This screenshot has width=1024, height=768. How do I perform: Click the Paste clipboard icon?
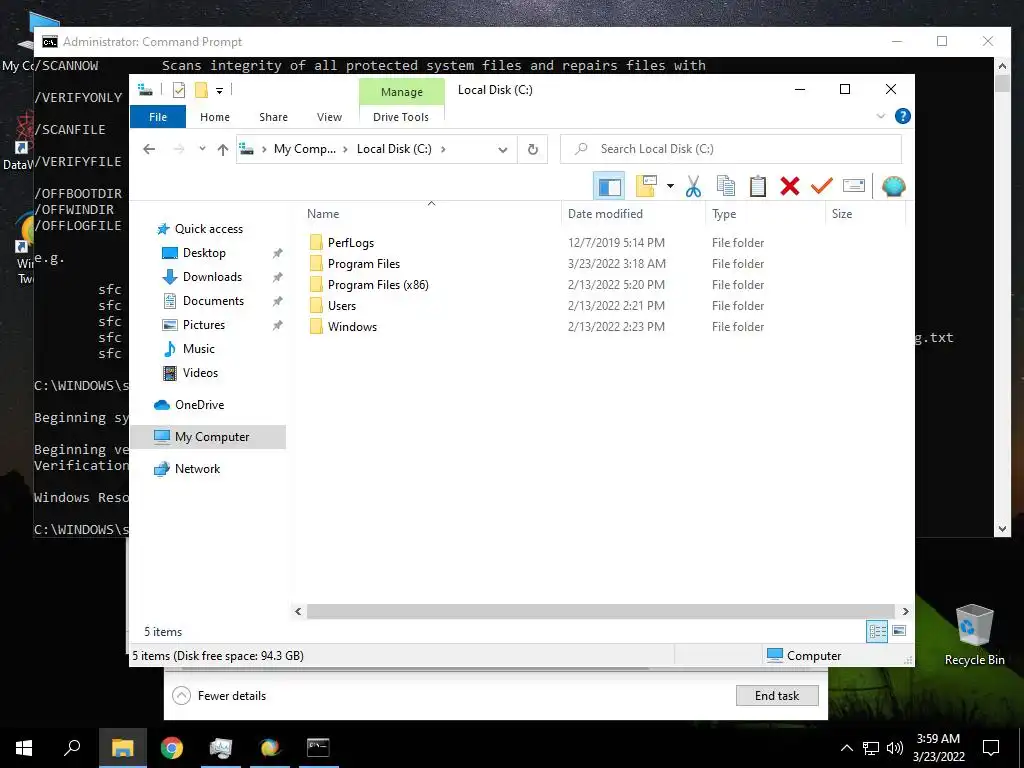(758, 186)
